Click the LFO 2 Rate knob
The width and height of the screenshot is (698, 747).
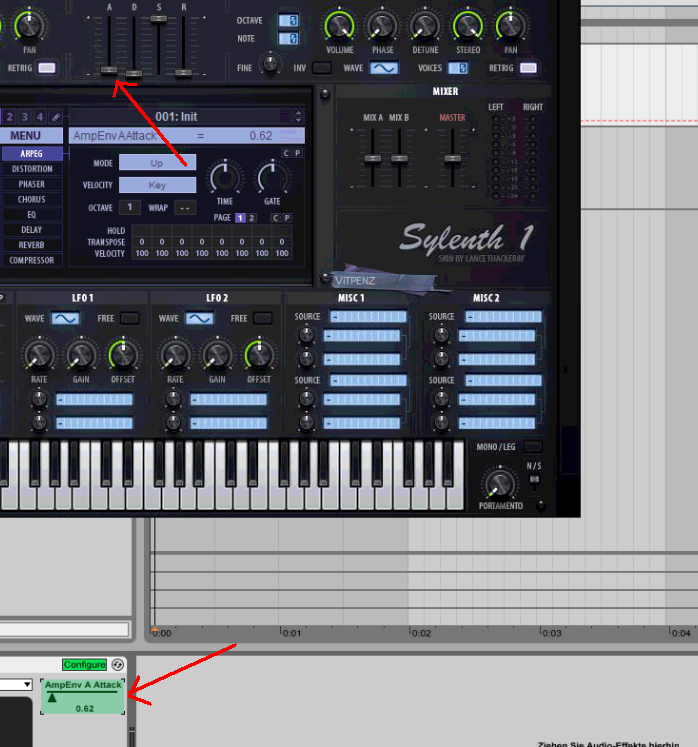[x=175, y=355]
